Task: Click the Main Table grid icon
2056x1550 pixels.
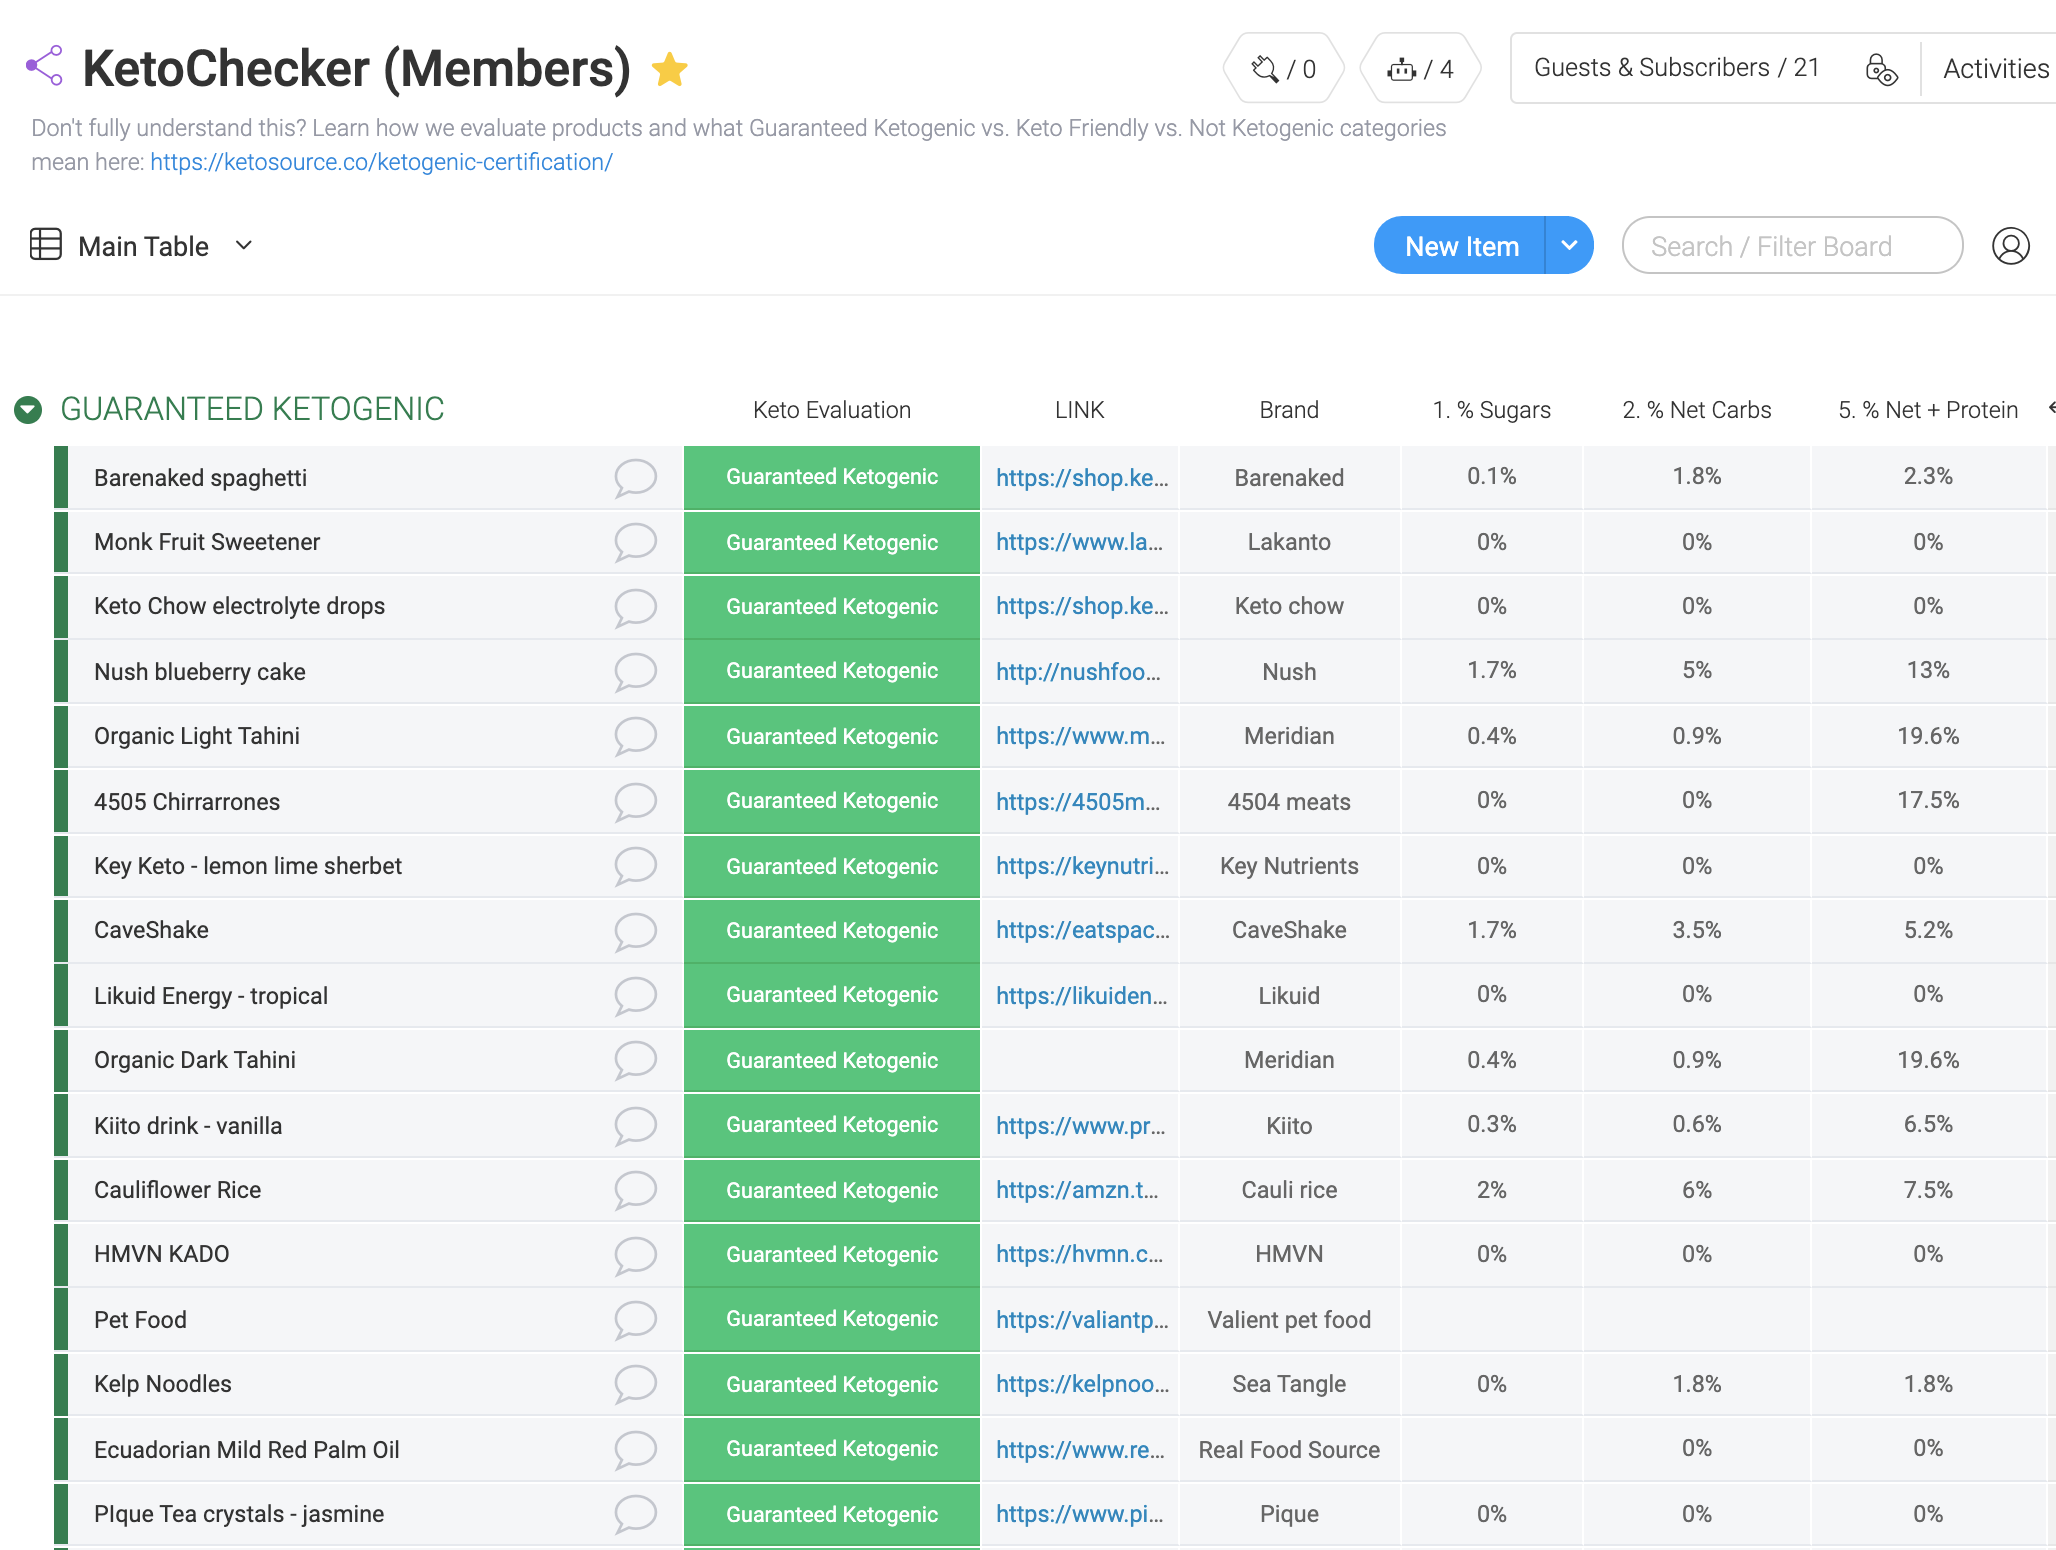Action: click(x=46, y=245)
